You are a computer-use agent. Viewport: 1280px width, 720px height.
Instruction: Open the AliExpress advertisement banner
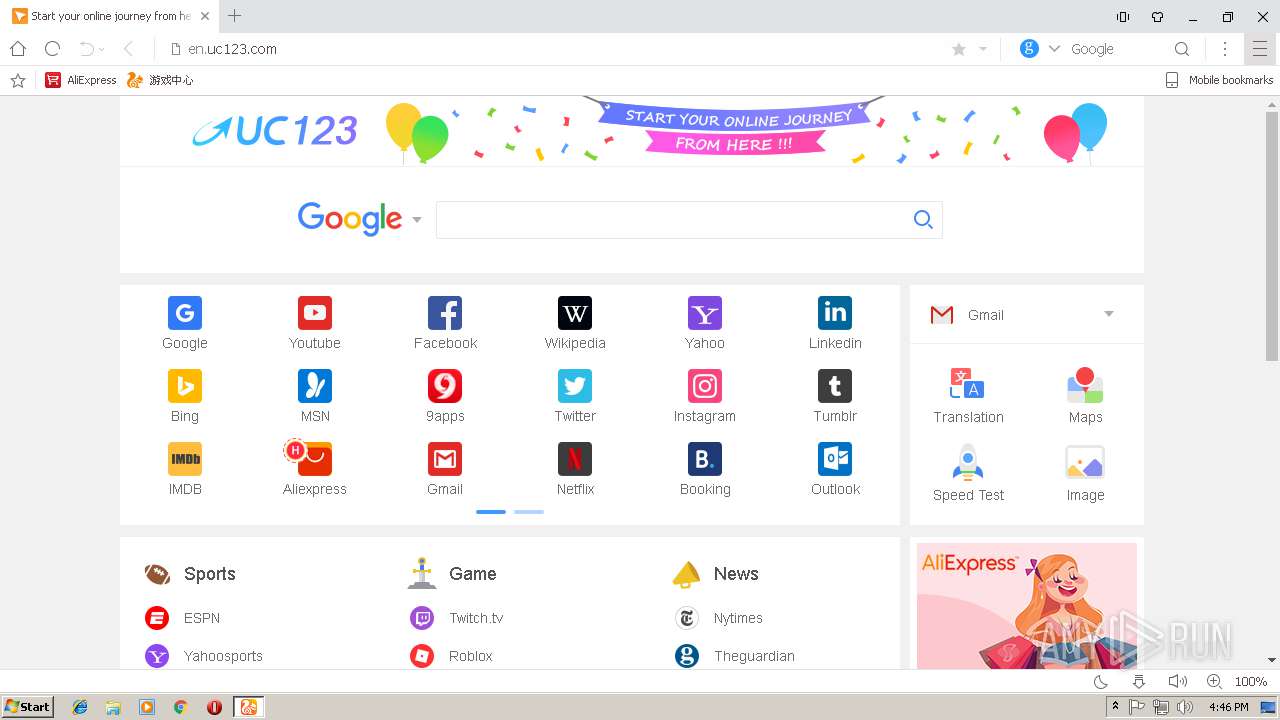1027,606
